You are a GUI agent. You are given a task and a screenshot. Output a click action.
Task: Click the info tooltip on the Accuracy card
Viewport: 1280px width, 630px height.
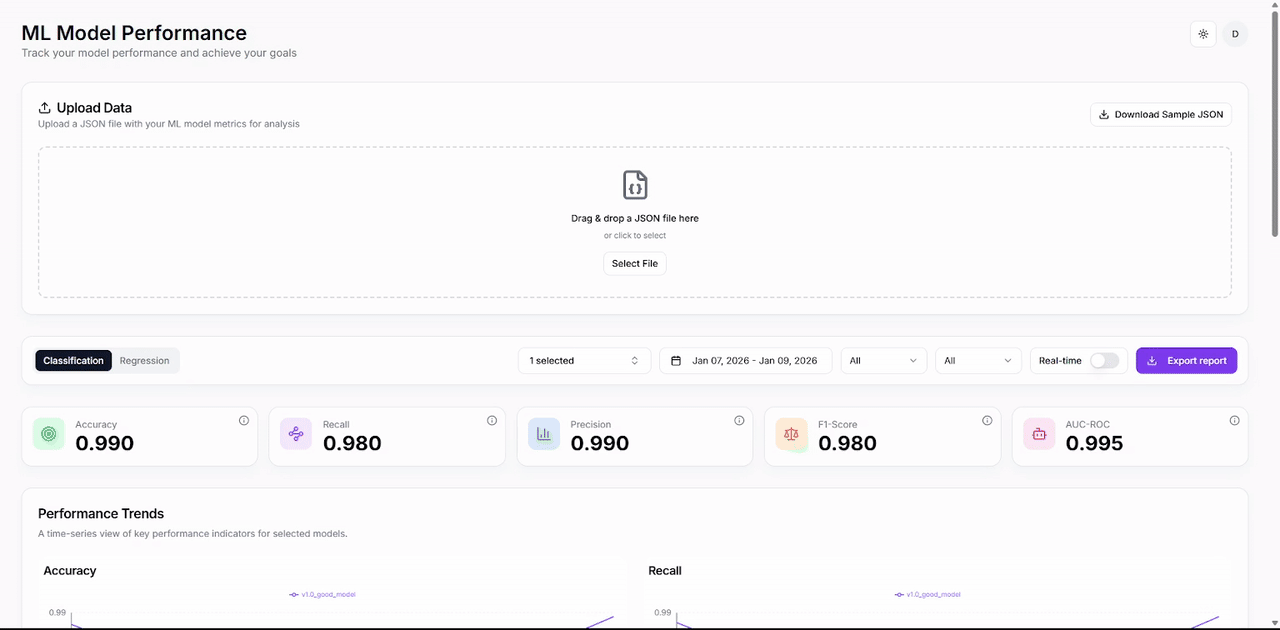click(243, 421)
